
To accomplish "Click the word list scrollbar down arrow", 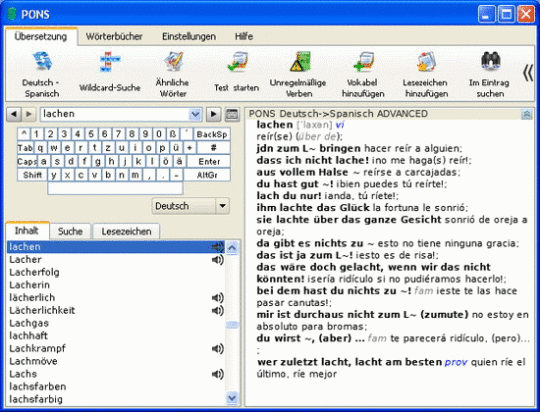I will (x=232, y=398).
